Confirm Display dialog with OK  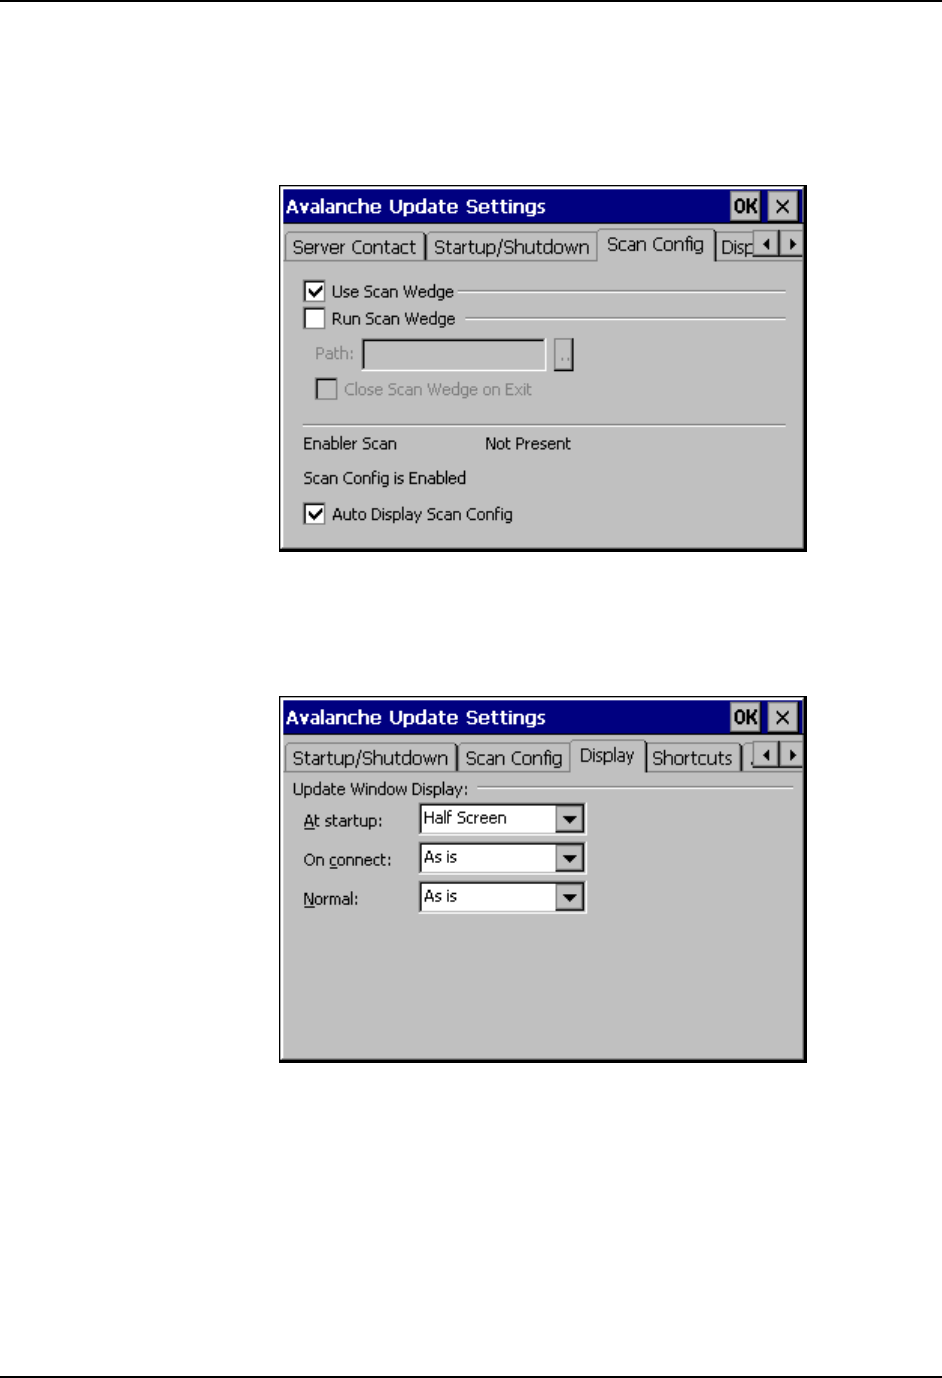(x=745, y=718)
